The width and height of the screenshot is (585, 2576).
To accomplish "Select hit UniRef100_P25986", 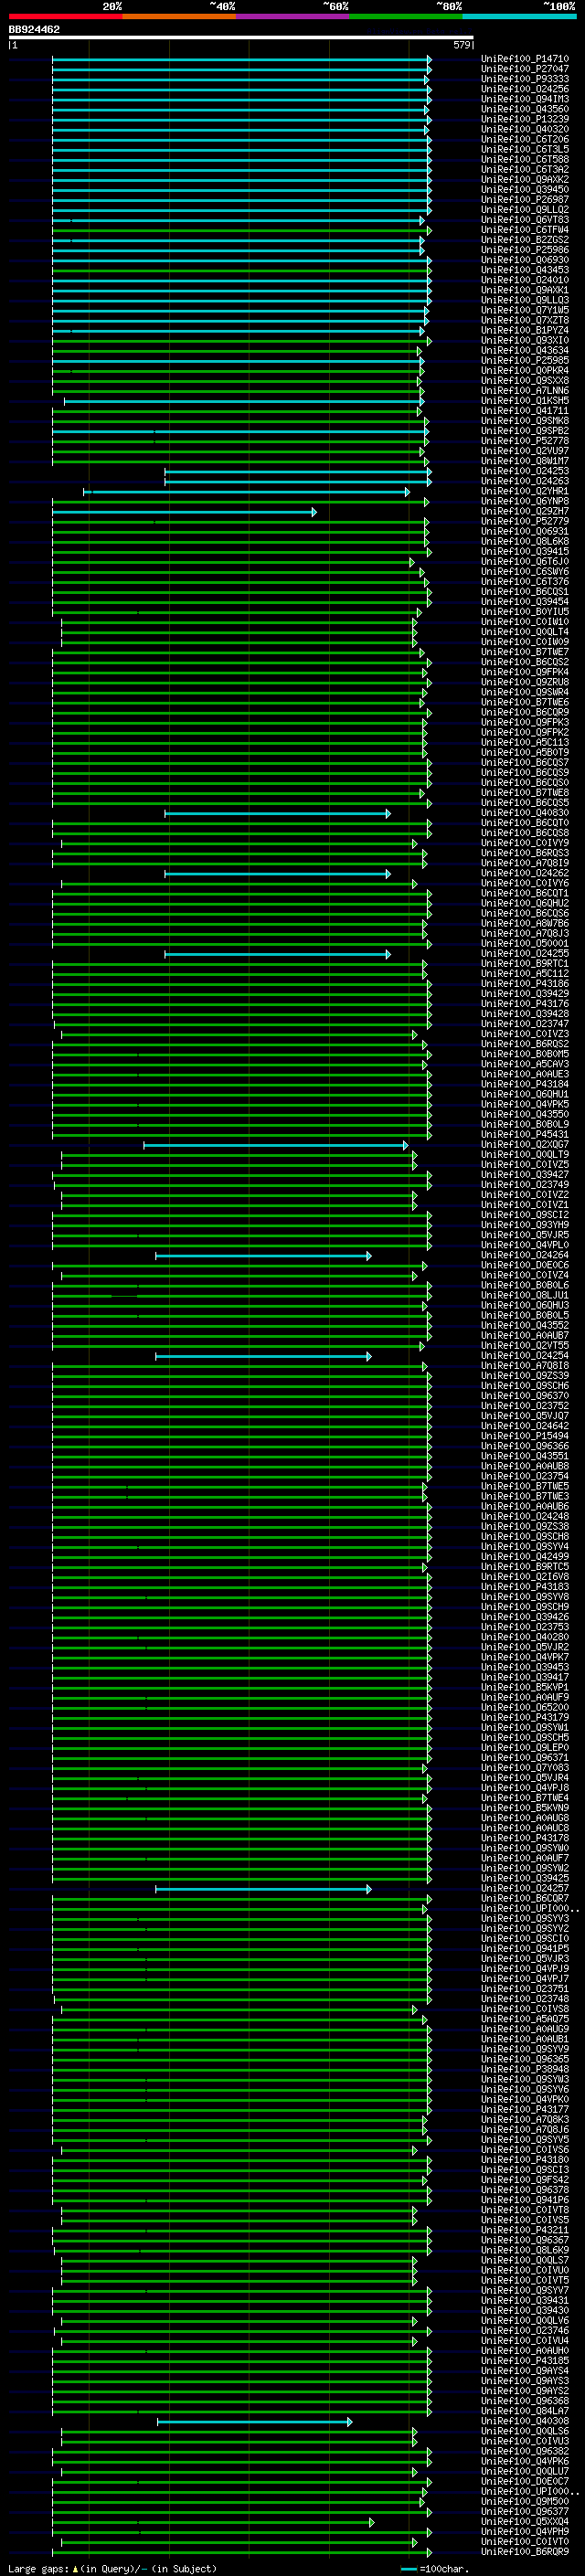I will [524, 250].
